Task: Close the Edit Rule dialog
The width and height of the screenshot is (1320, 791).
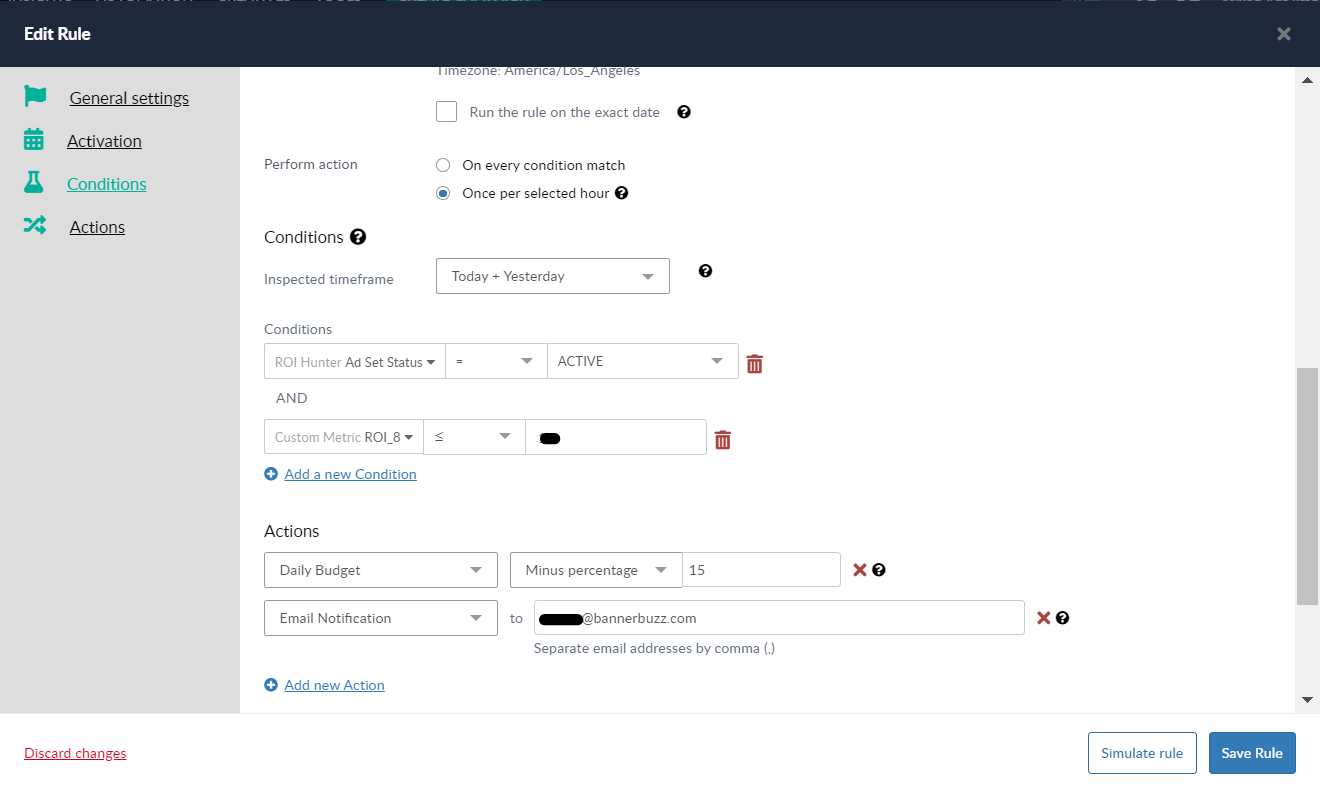Action: (1284, 34)
